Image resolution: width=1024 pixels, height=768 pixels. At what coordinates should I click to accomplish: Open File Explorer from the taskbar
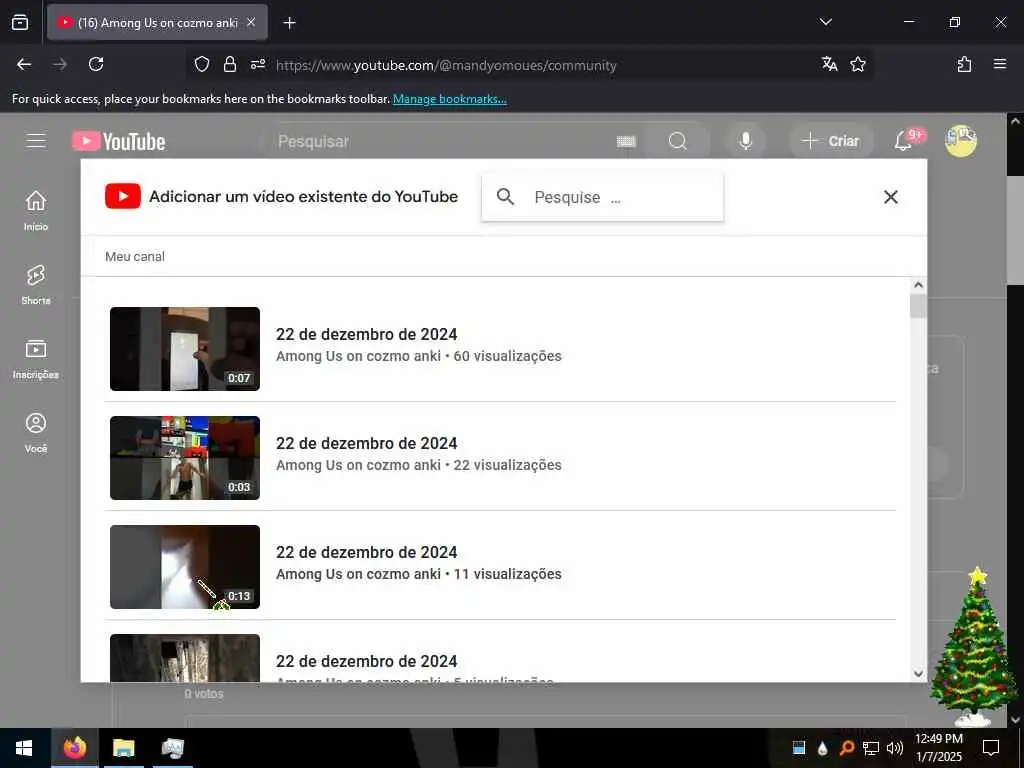(123, 748)
